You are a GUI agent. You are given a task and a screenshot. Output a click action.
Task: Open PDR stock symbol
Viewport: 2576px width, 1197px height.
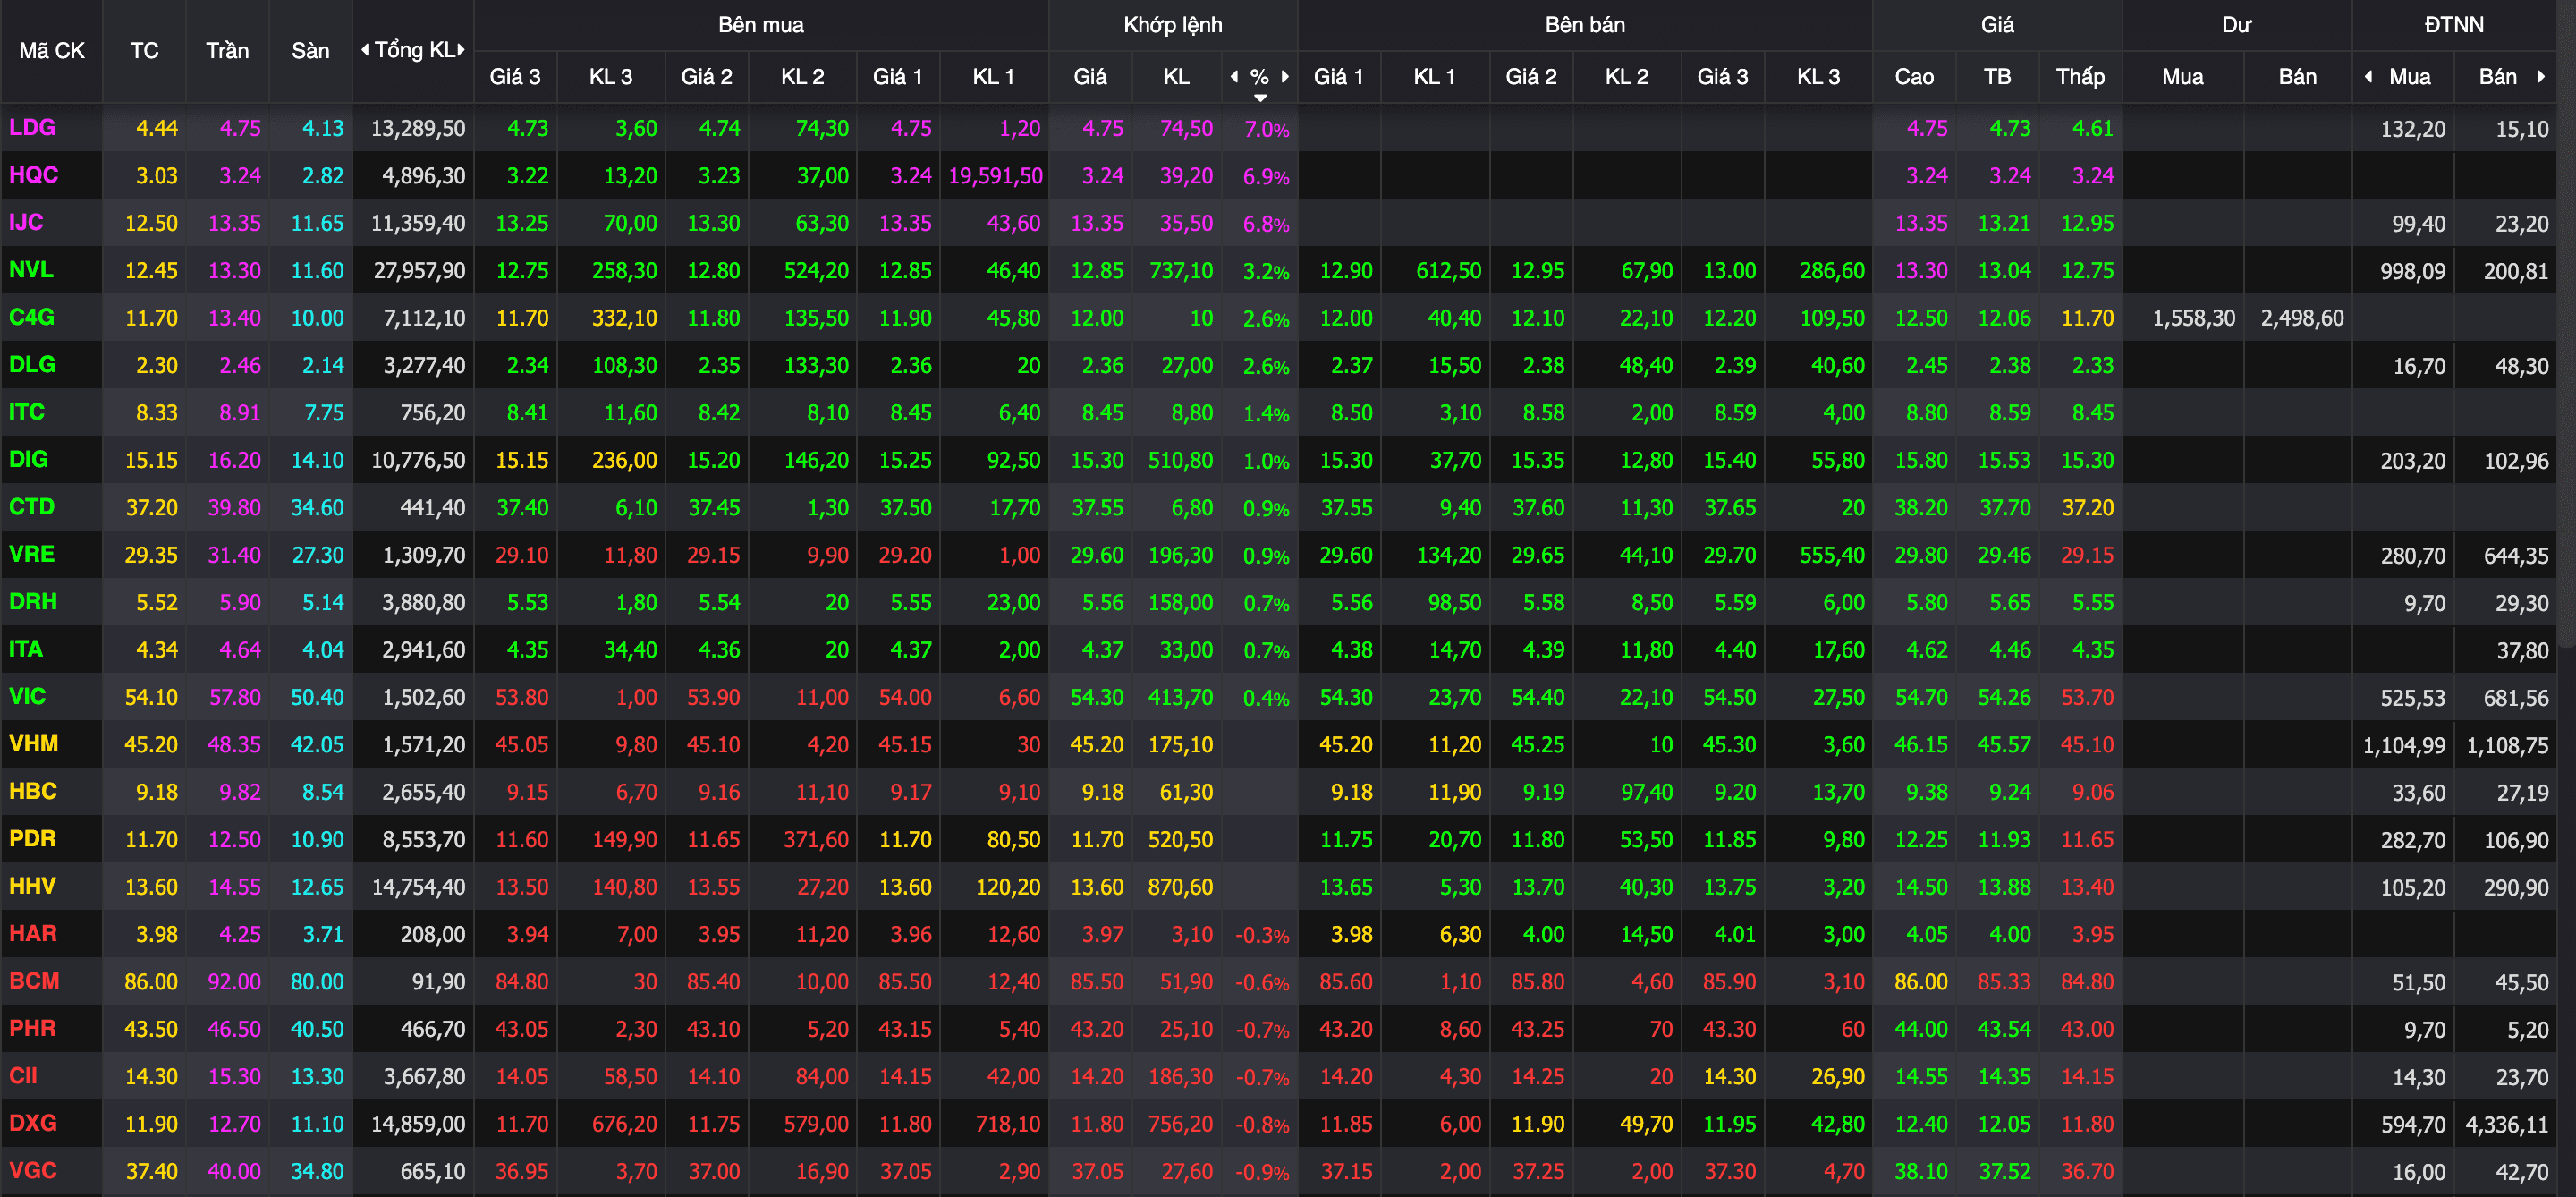click(32, 838)
